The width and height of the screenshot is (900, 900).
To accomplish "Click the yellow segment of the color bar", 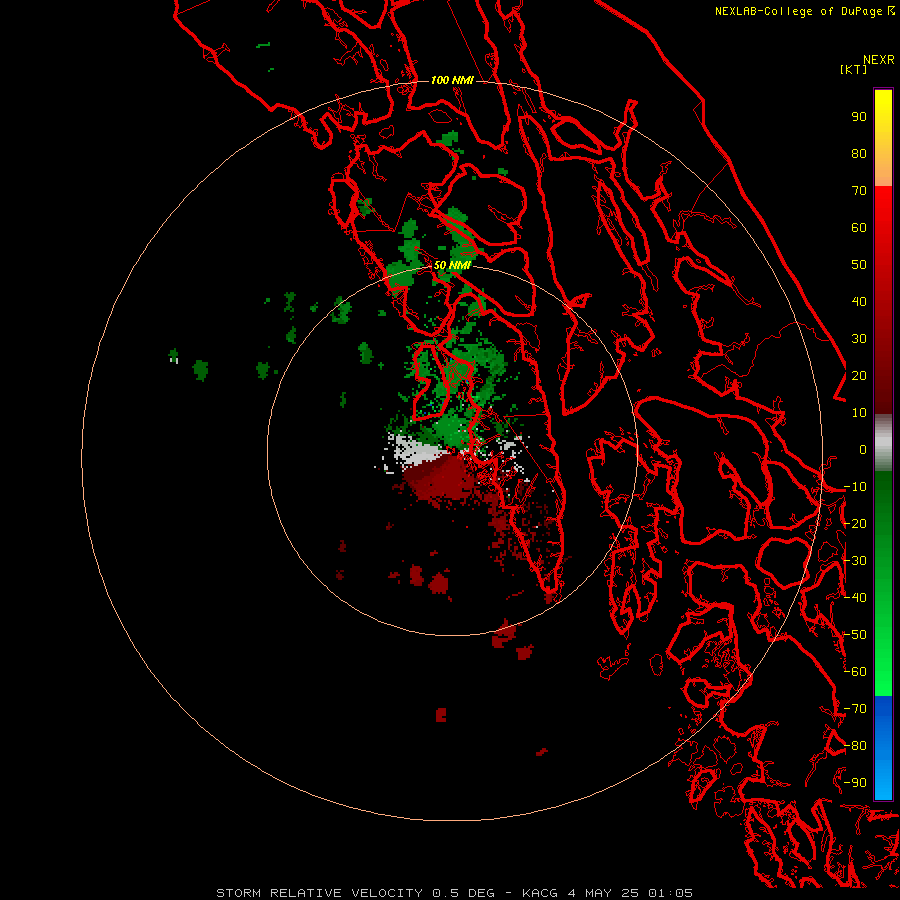I will point(883,138).
